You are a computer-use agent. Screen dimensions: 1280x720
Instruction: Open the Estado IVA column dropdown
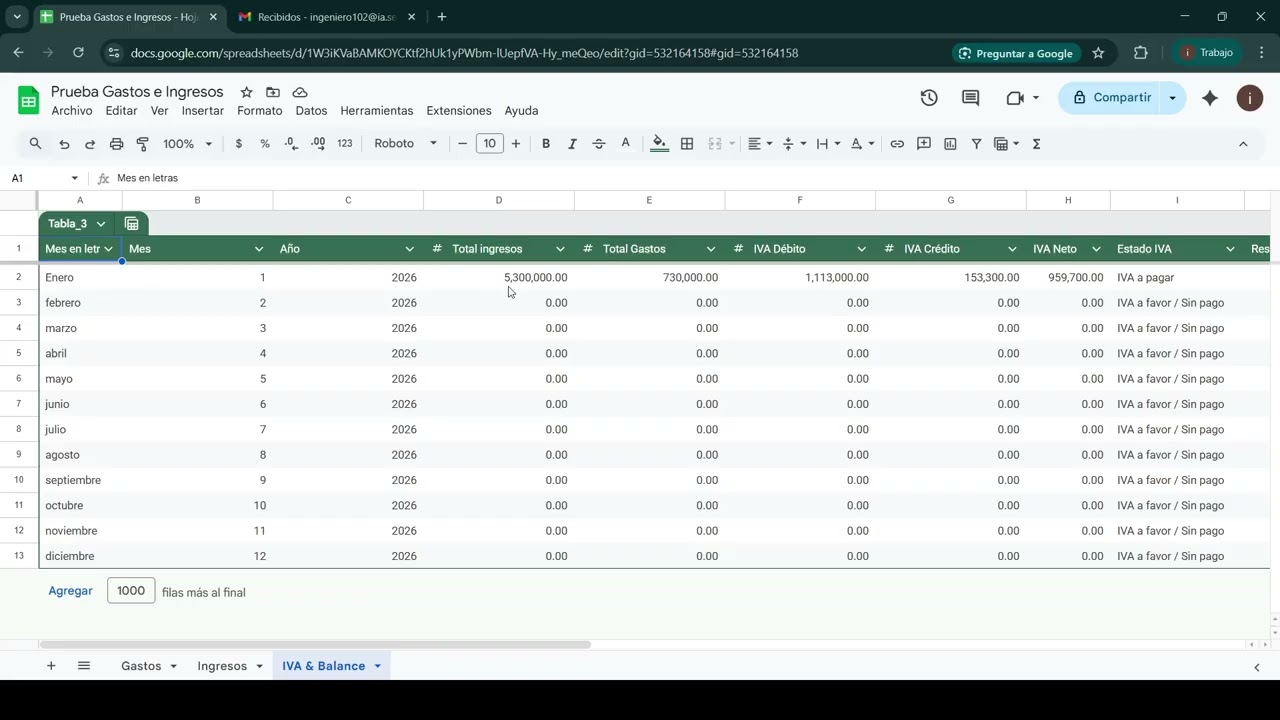[1230, 249]
